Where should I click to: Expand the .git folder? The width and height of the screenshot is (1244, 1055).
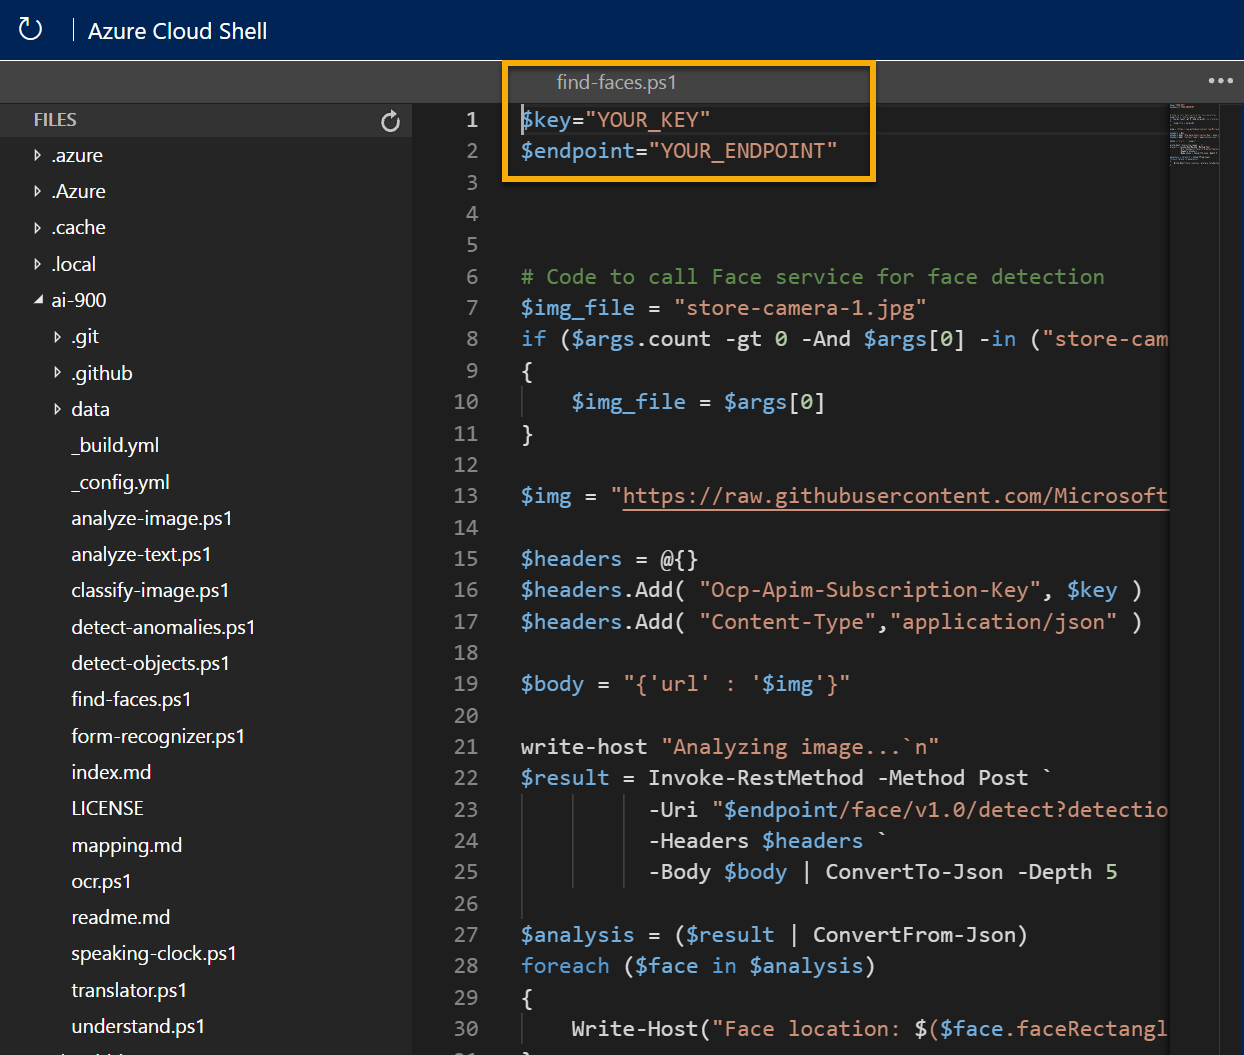coord(57,337)
